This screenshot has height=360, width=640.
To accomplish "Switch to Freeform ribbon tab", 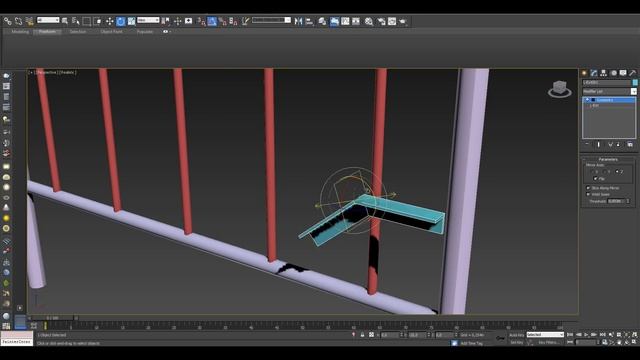I will pyautogui.click(x=47, y=31).
